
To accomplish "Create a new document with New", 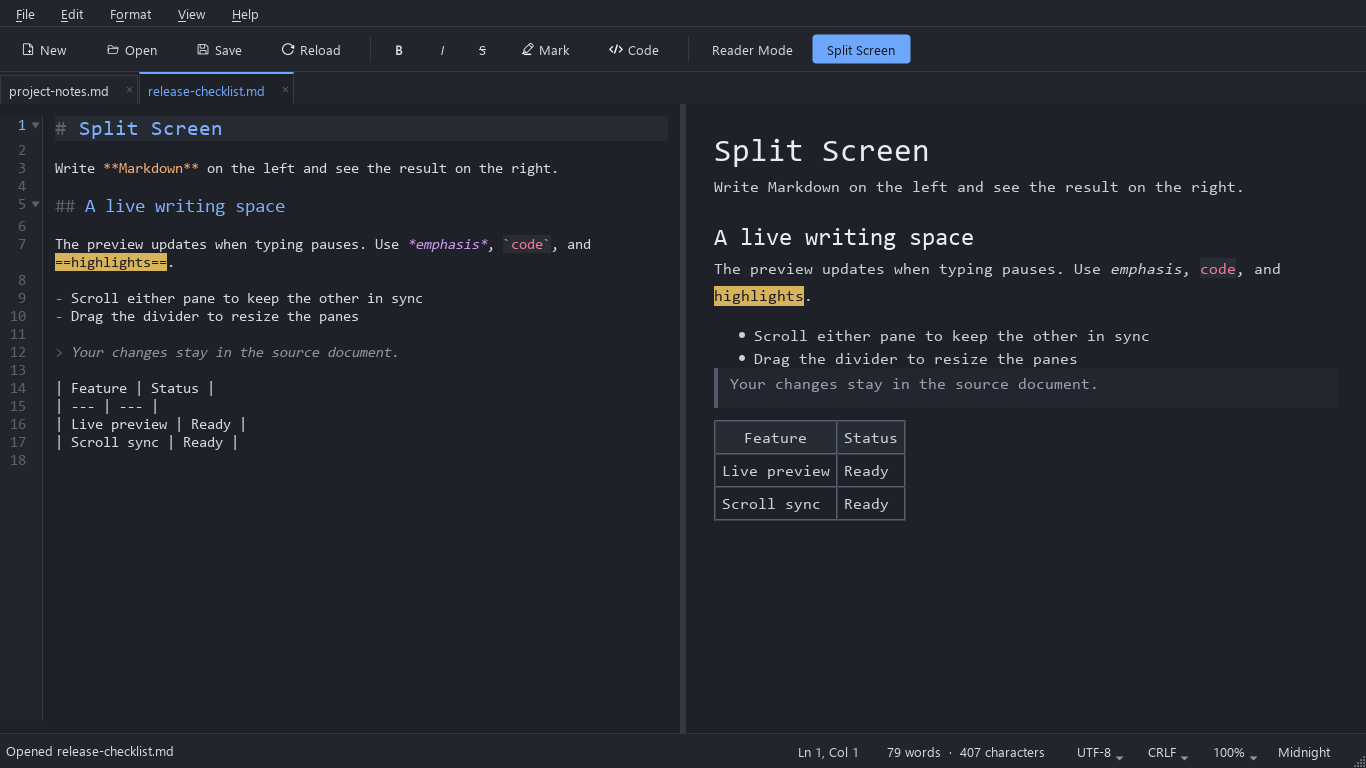I will coord(44,50).
